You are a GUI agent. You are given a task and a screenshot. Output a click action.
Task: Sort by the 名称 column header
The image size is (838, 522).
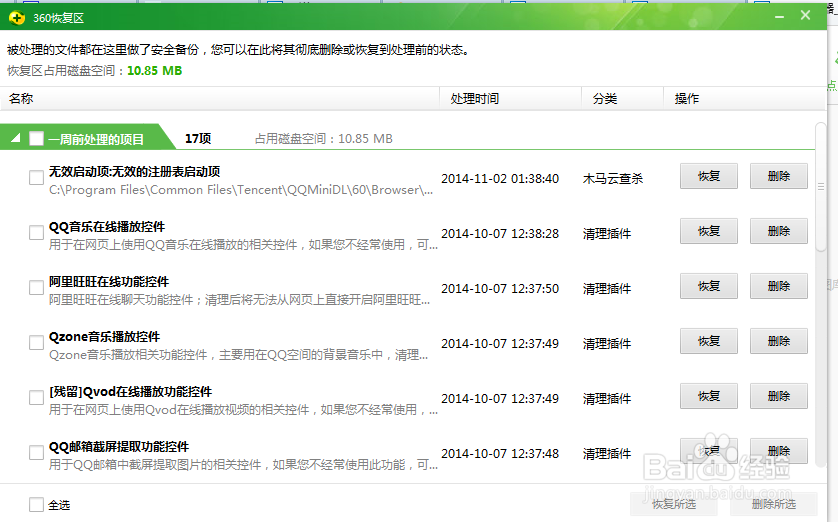pos(219,99)
